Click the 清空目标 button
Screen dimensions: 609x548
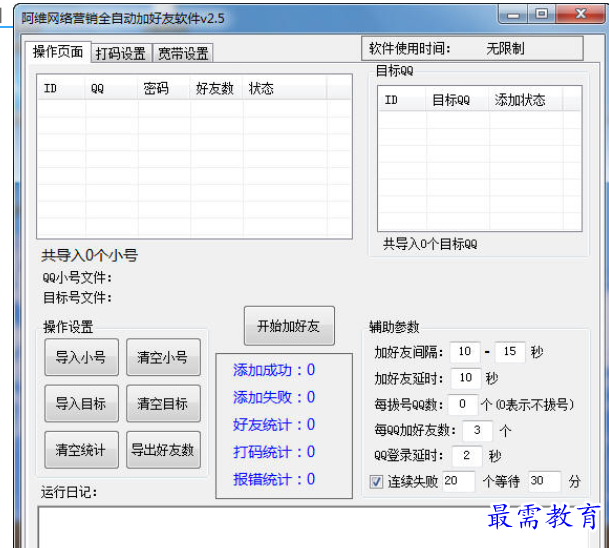pyautogui.click(x=163, y=404)
